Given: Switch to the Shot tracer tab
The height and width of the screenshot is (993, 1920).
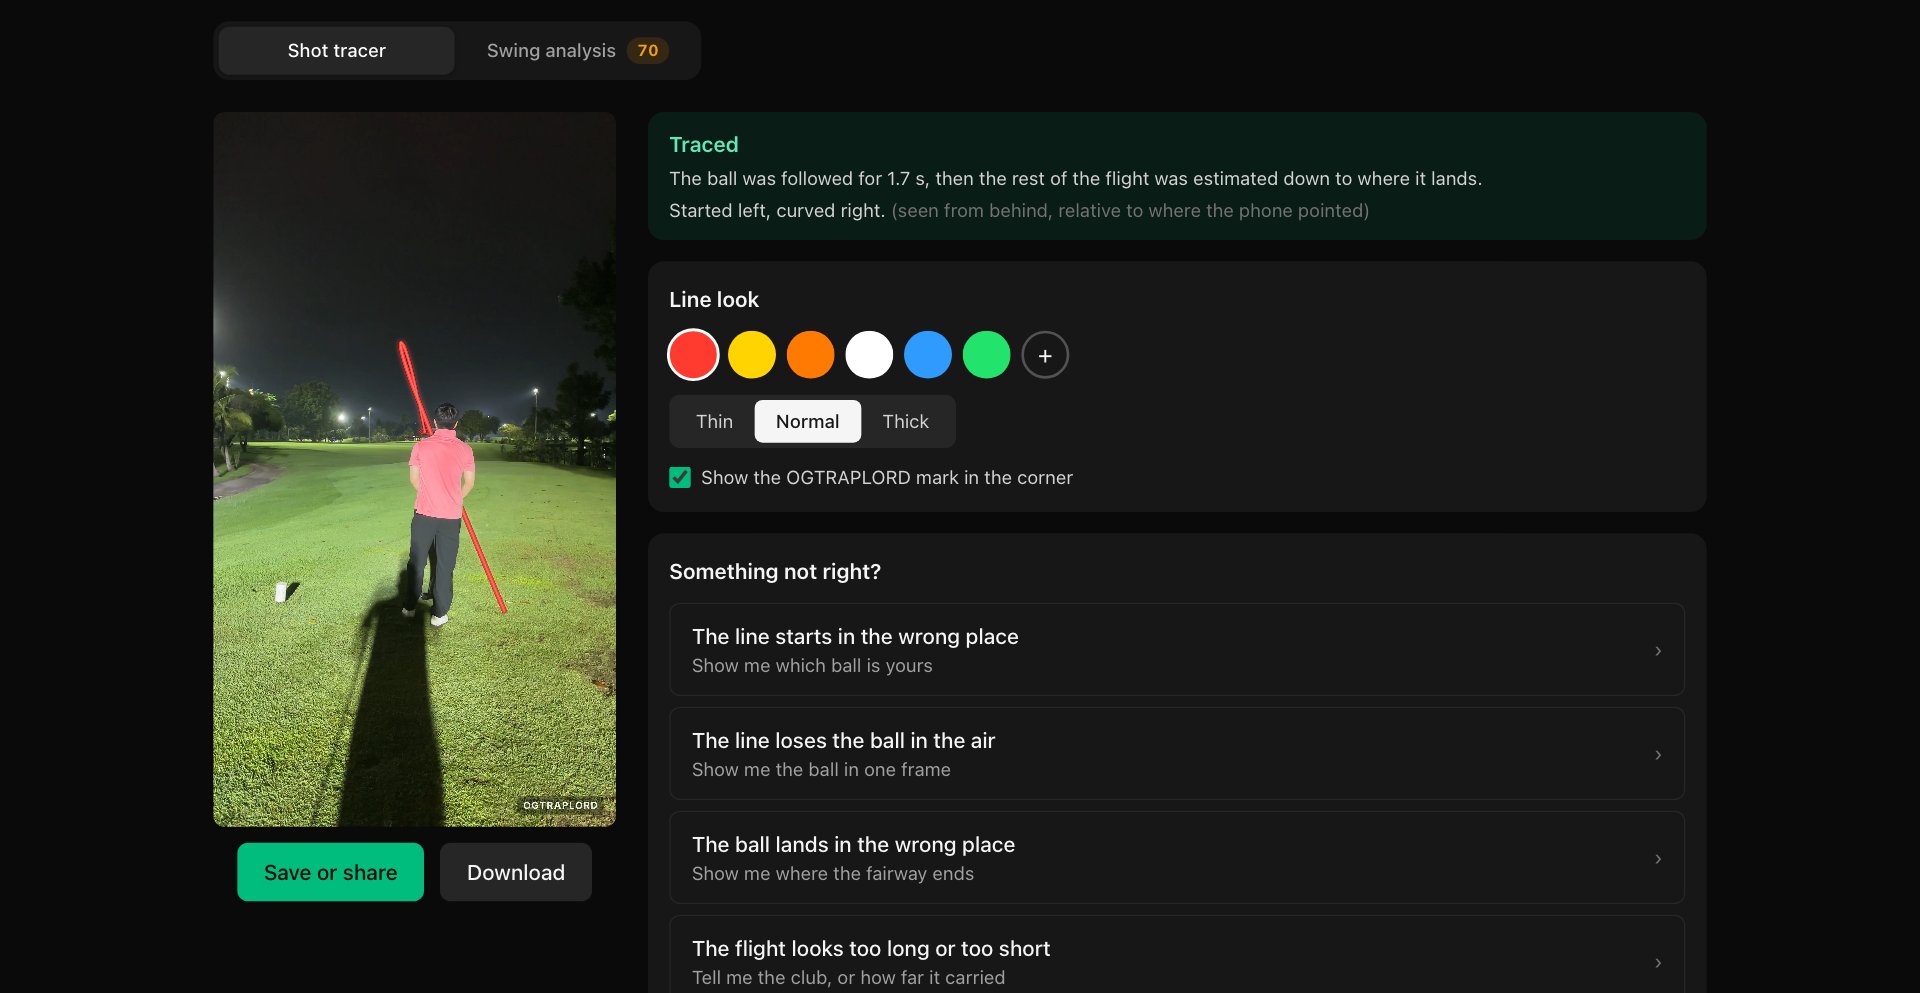Looking at the screenshot, I should pyautogui.click(x=336, y=50).
